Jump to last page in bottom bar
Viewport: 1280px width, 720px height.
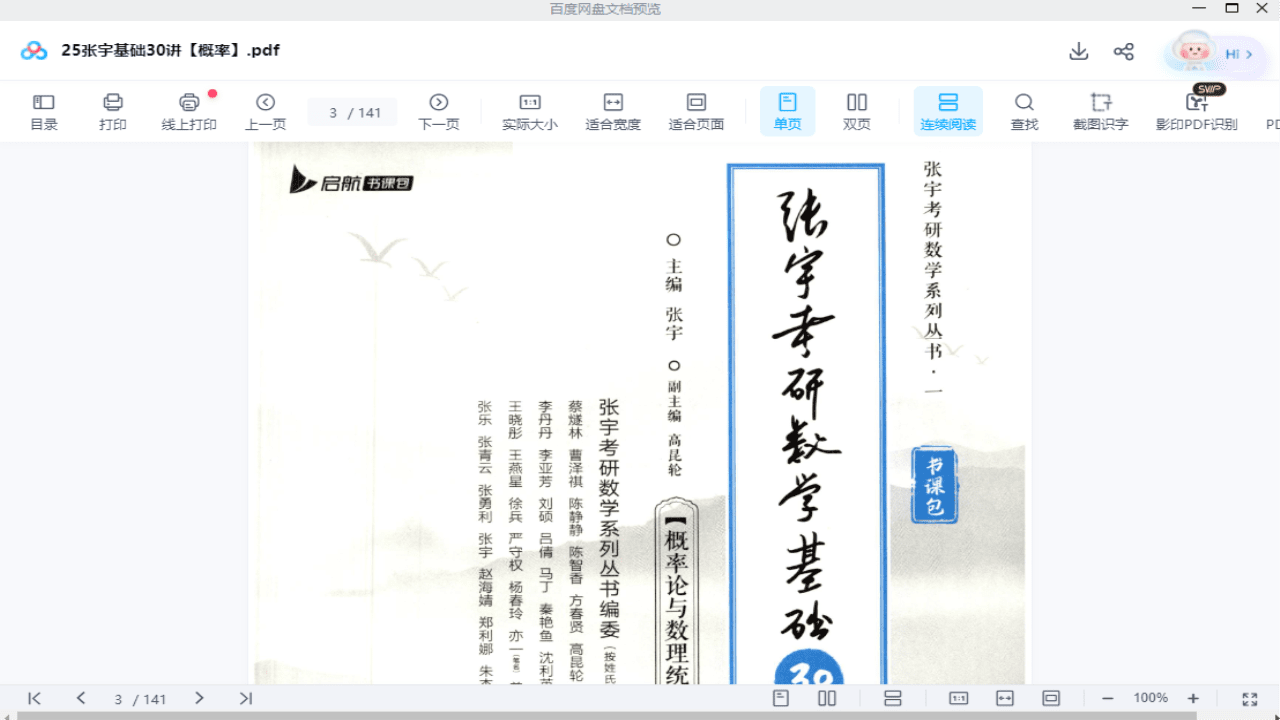click(246, 698)
